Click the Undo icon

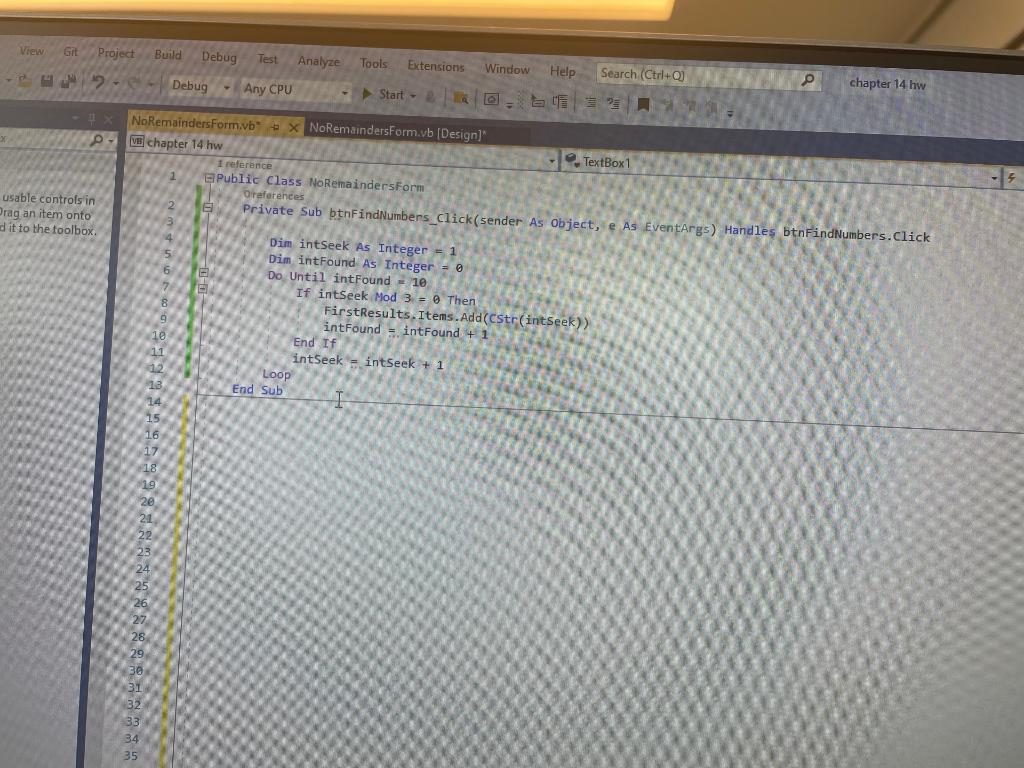pyautogui.click(x=97, y=80)
